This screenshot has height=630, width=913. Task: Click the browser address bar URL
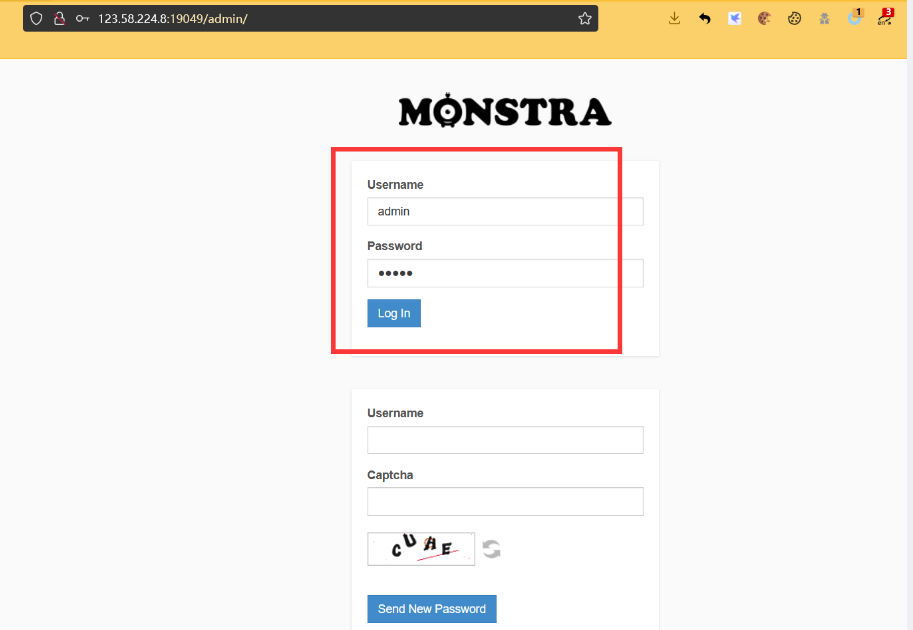172,19
